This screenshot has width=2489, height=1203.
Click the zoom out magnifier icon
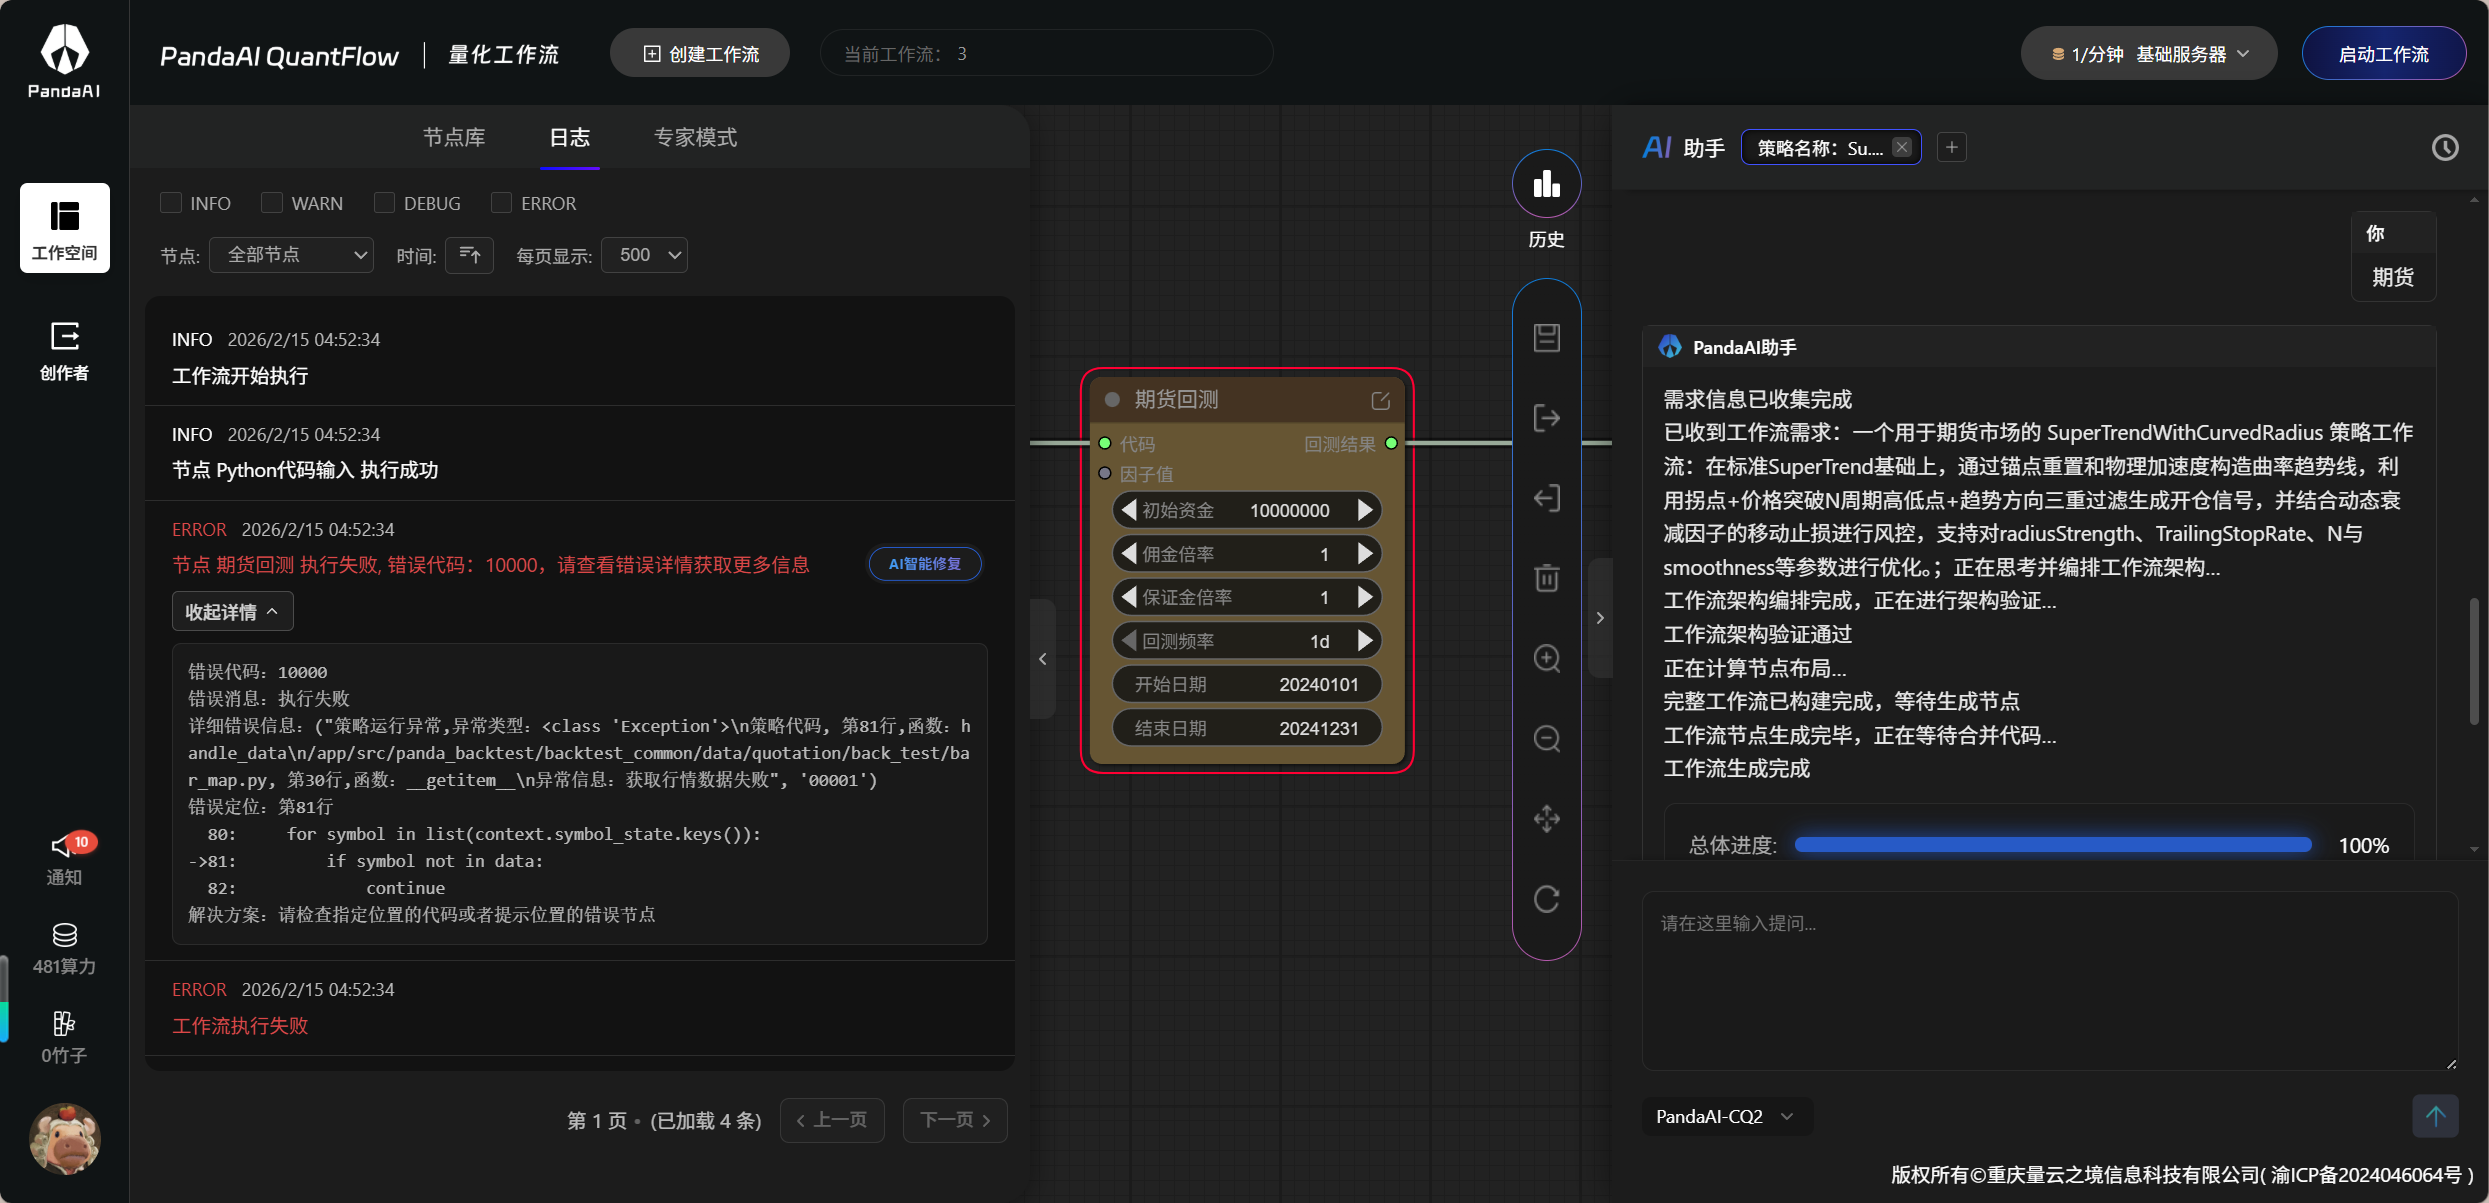[1547, 739]
